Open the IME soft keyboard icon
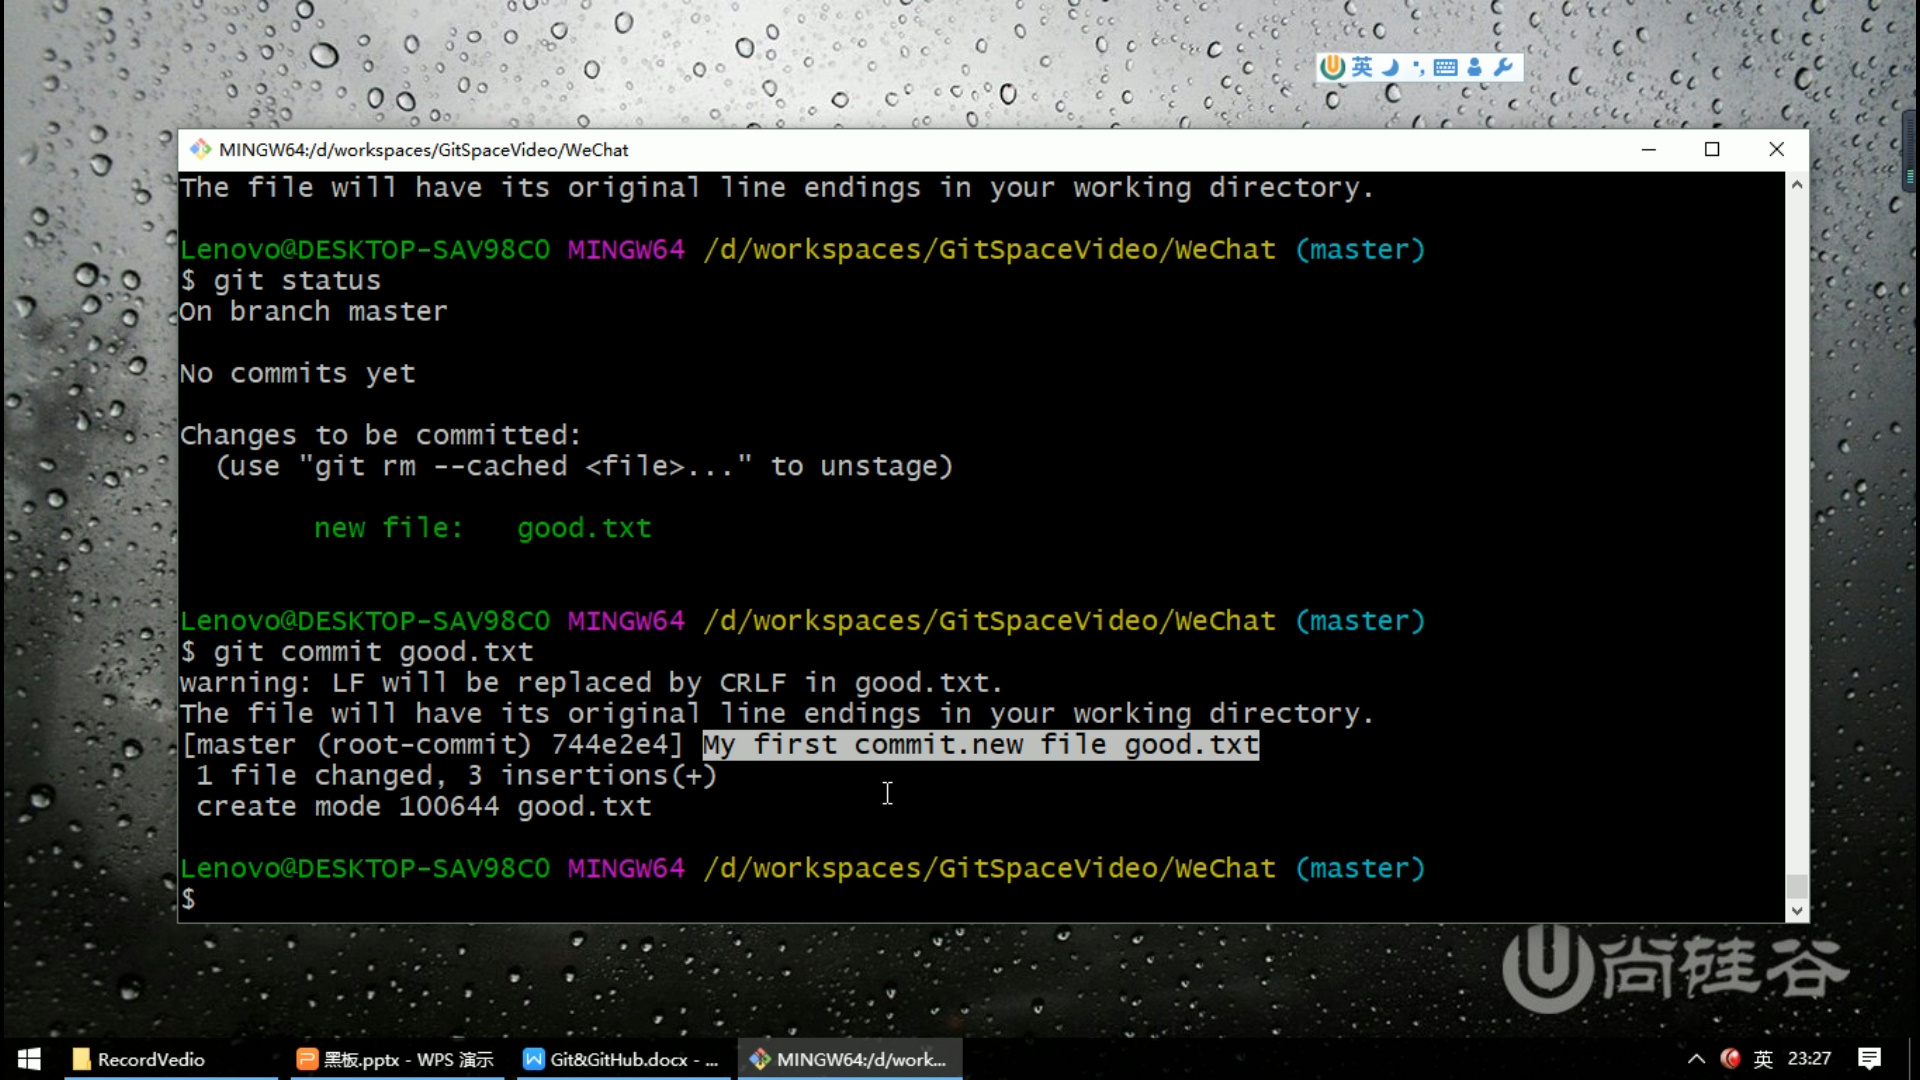This screenshot has height=1080, width=1920. pos(1445,67)
